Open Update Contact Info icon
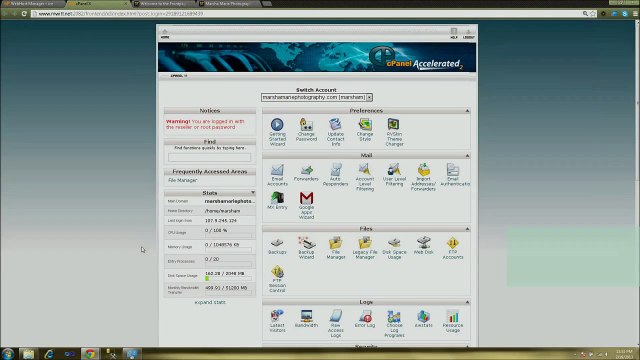The width and height of the screenshot is (640, 360). tap(336, 124)
